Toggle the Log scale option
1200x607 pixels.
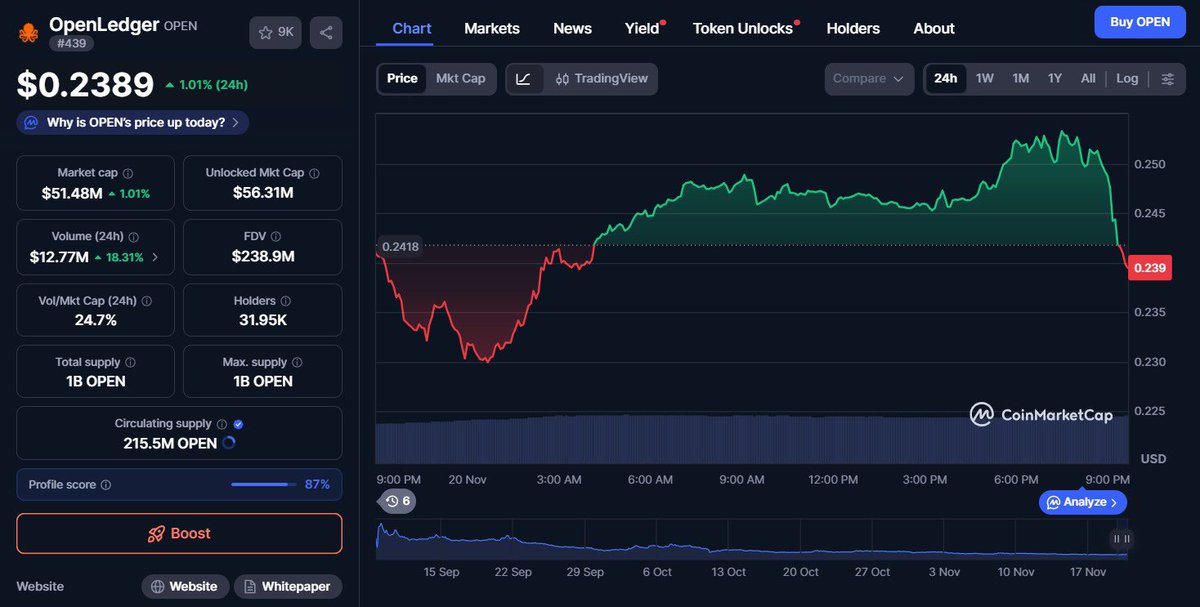1127,79
